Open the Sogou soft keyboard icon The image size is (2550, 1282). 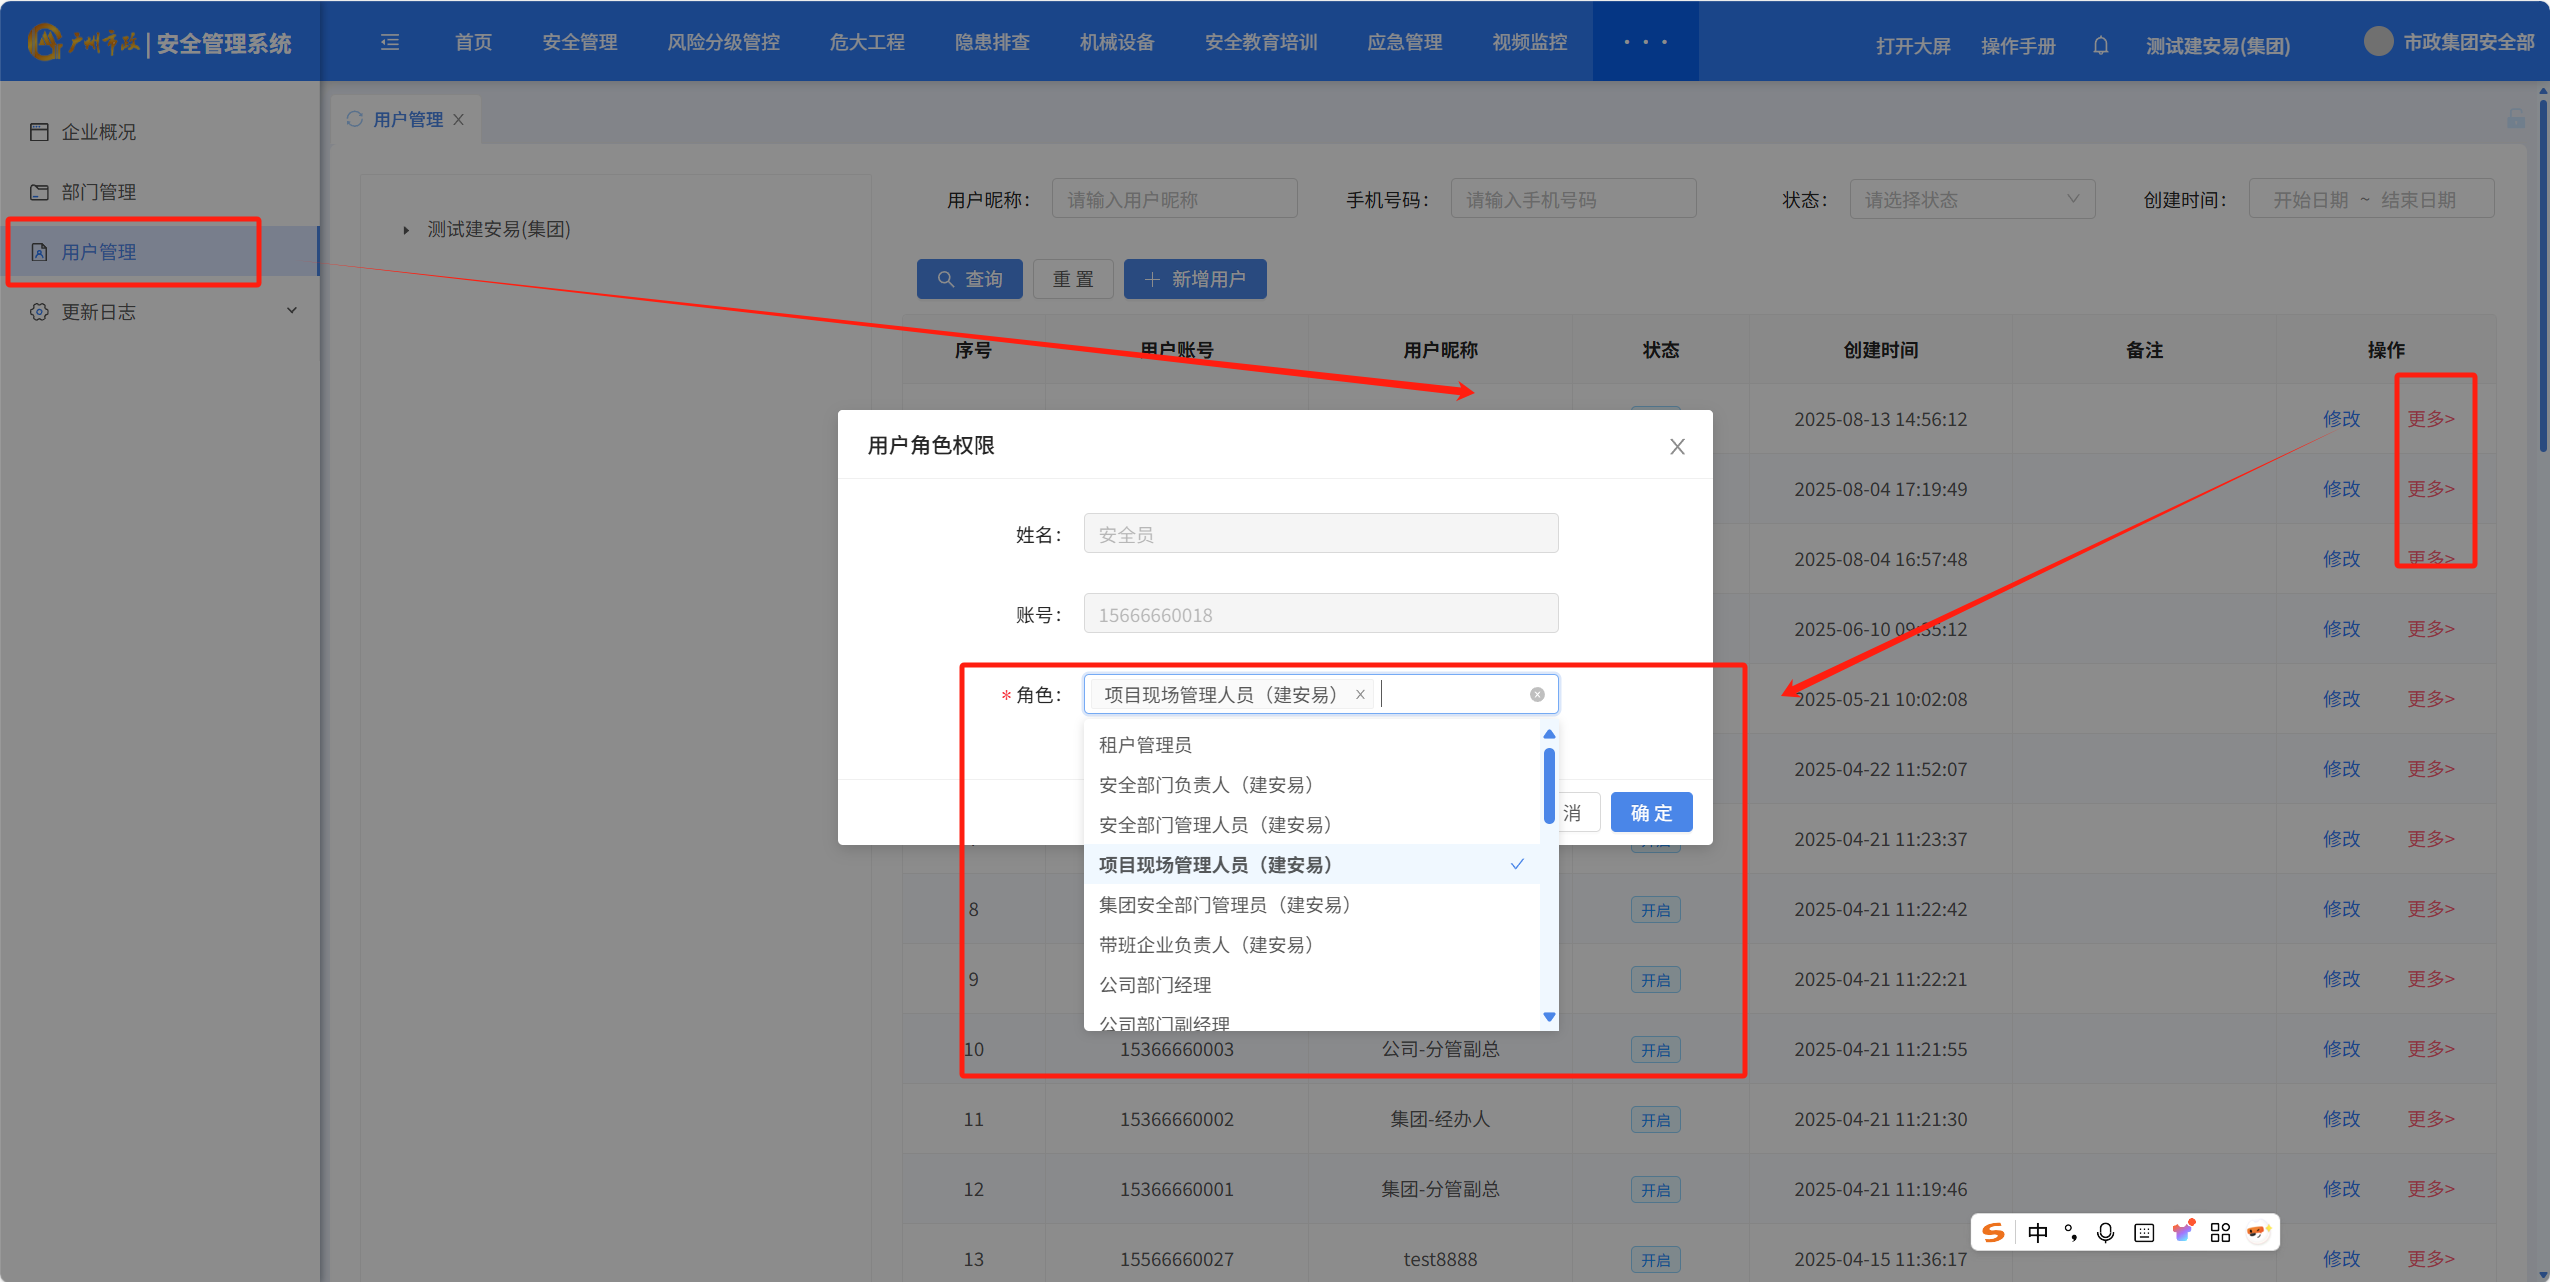coord(2143,1232)
